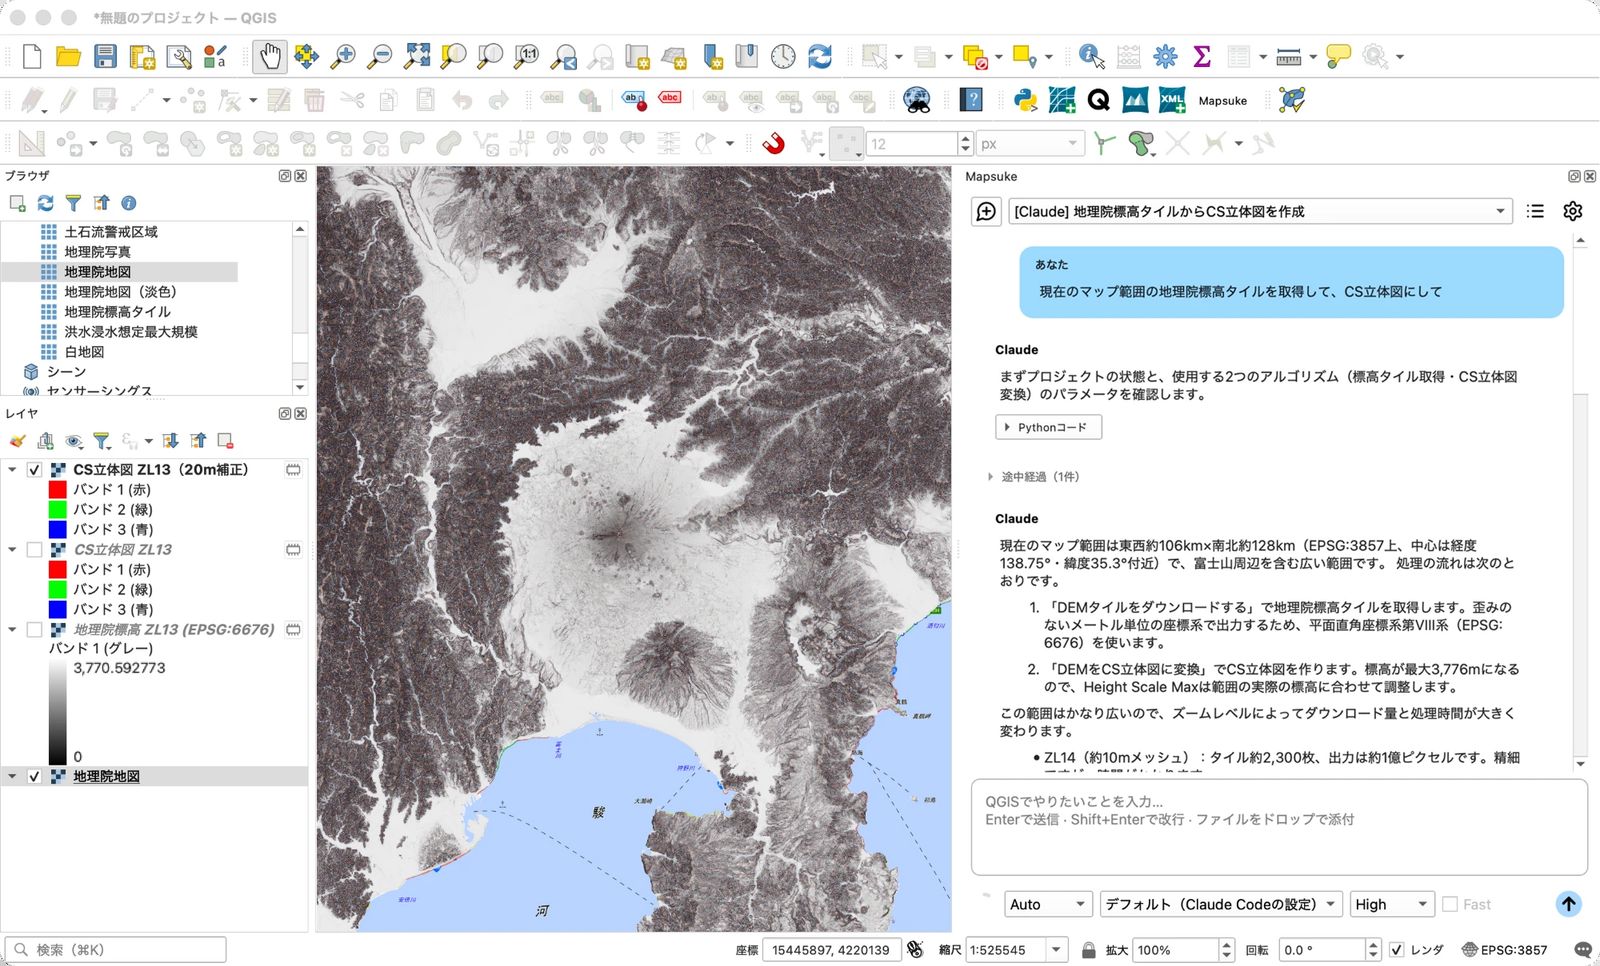Check the Fast option checkbox
This screenshot has width=1600, height=966.
coord(1450,904)
